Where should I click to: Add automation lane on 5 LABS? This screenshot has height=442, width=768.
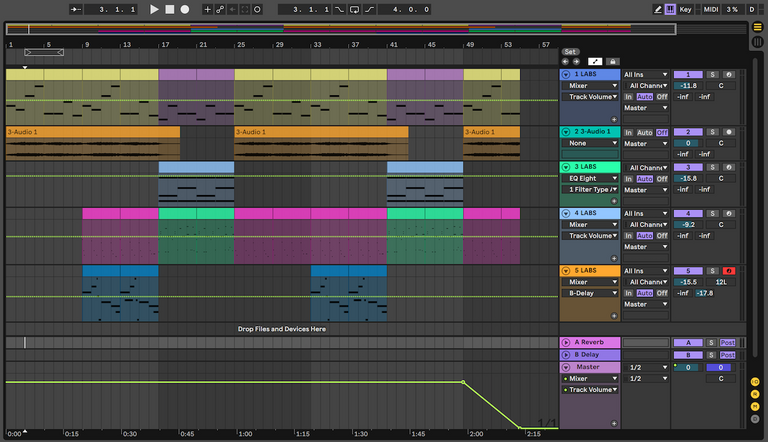coord(614,316)
